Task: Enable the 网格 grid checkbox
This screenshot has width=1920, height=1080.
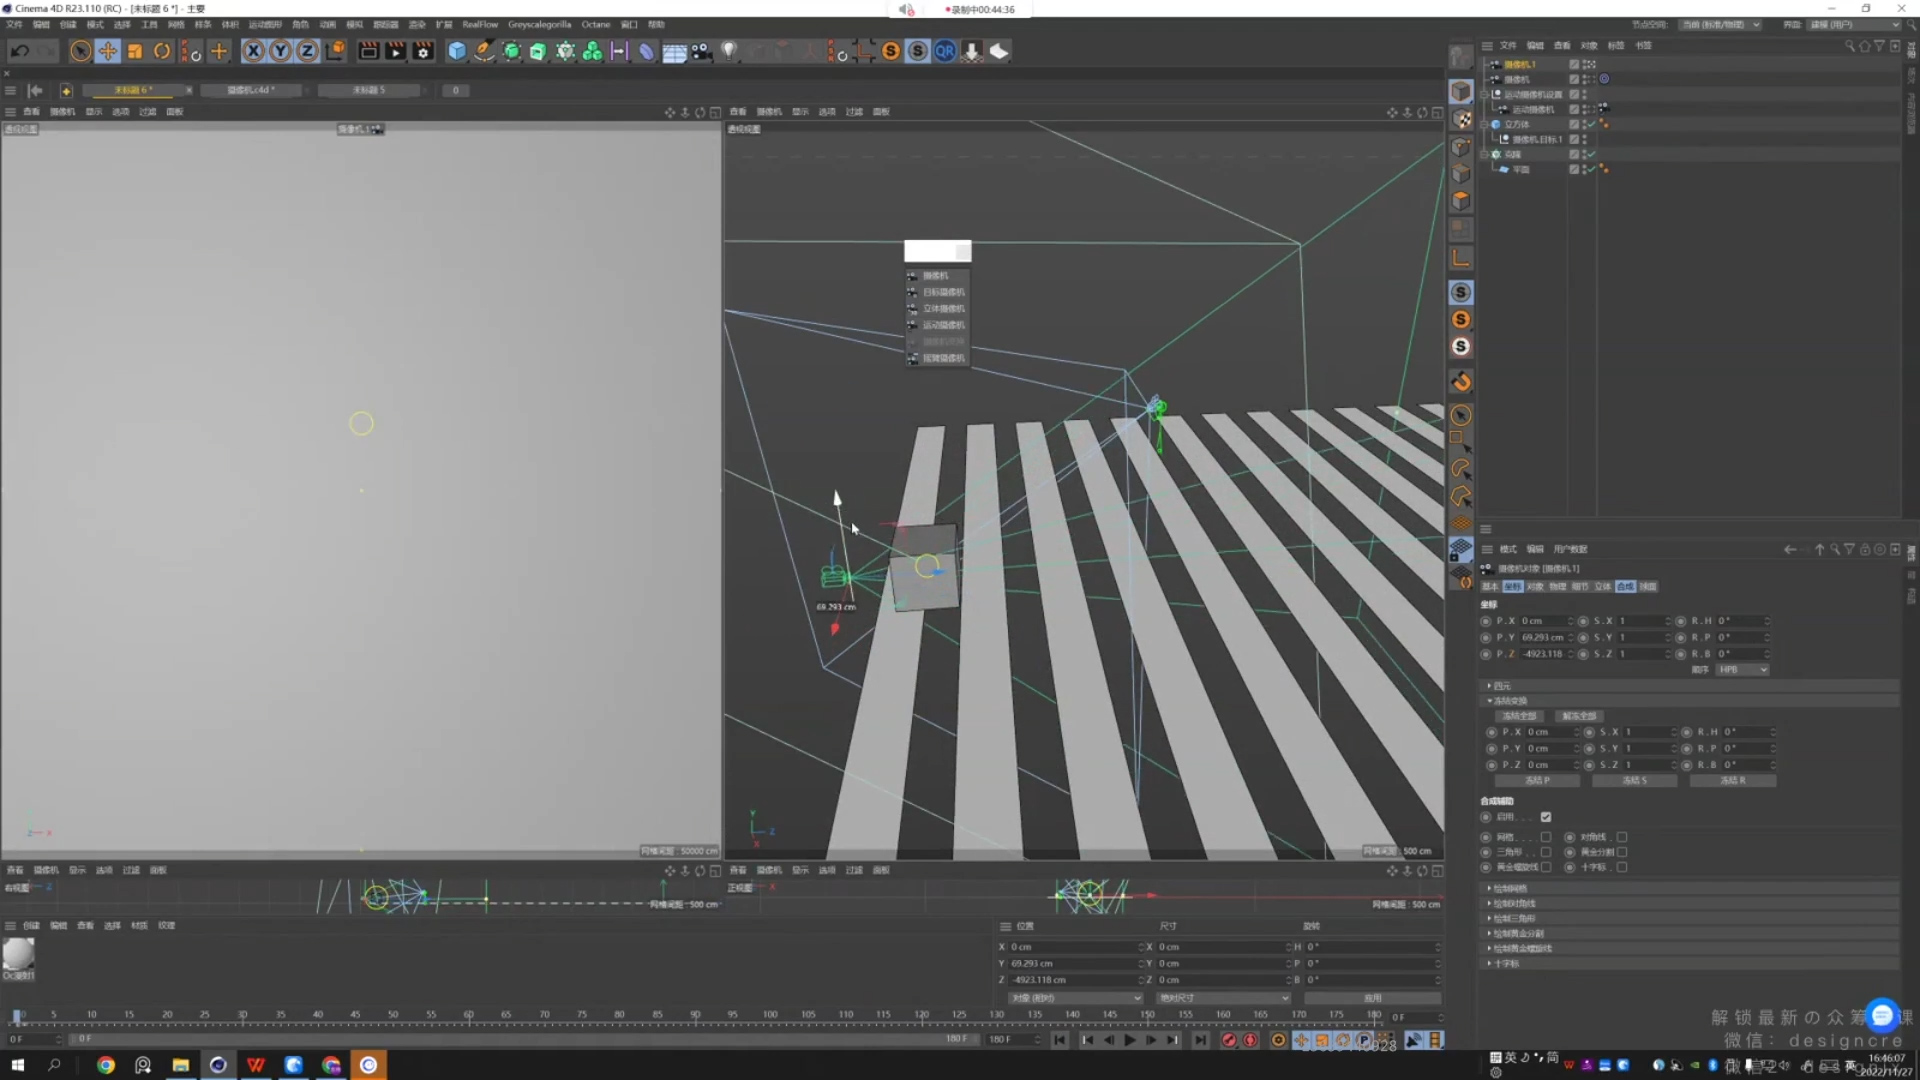Action: point(1546,837)
